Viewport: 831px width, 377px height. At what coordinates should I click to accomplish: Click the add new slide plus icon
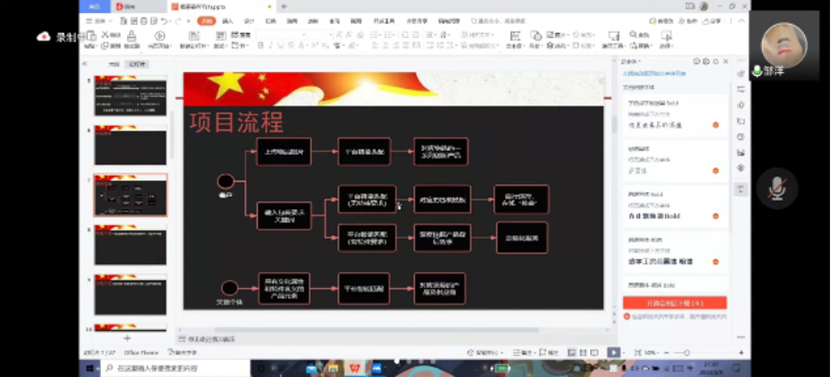point(127,338)
